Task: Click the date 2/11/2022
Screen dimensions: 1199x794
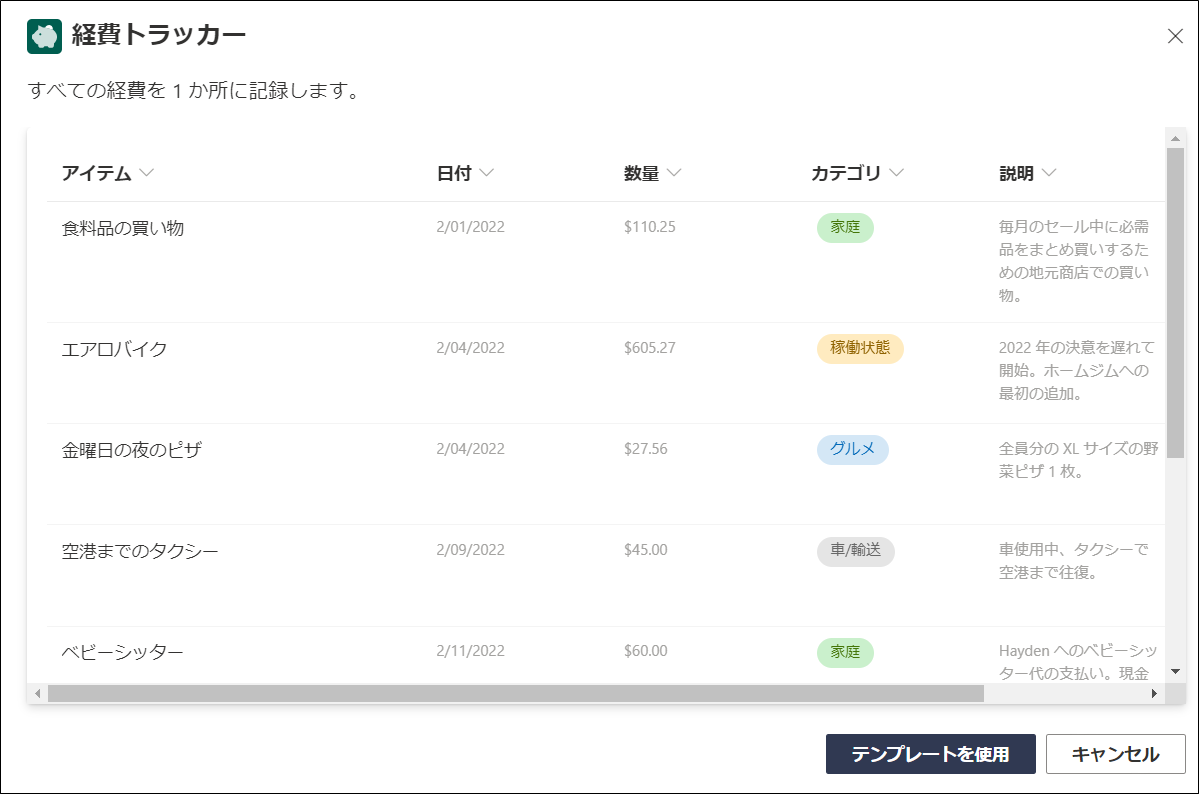Action: [470, 650]
